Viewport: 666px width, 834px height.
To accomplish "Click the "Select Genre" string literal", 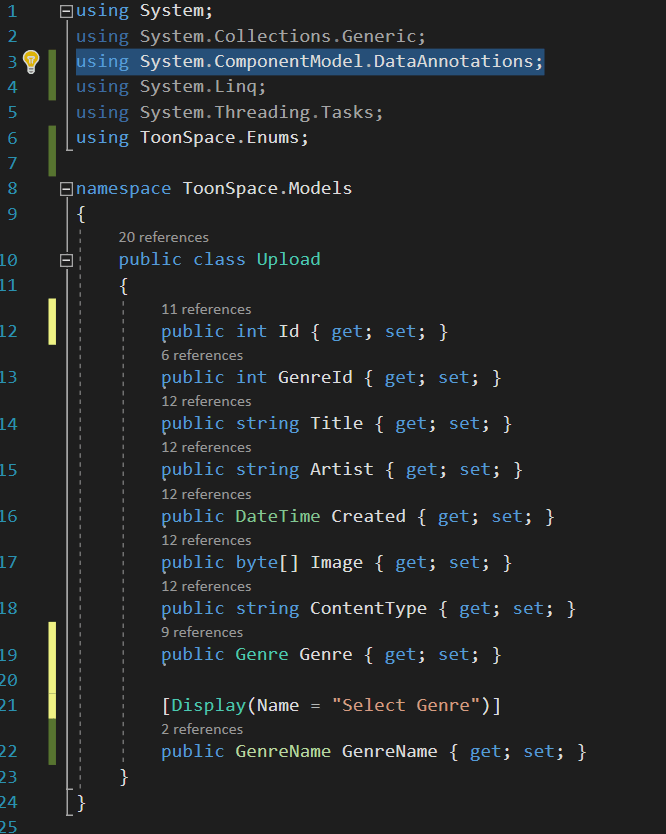I will coord(405,706).
